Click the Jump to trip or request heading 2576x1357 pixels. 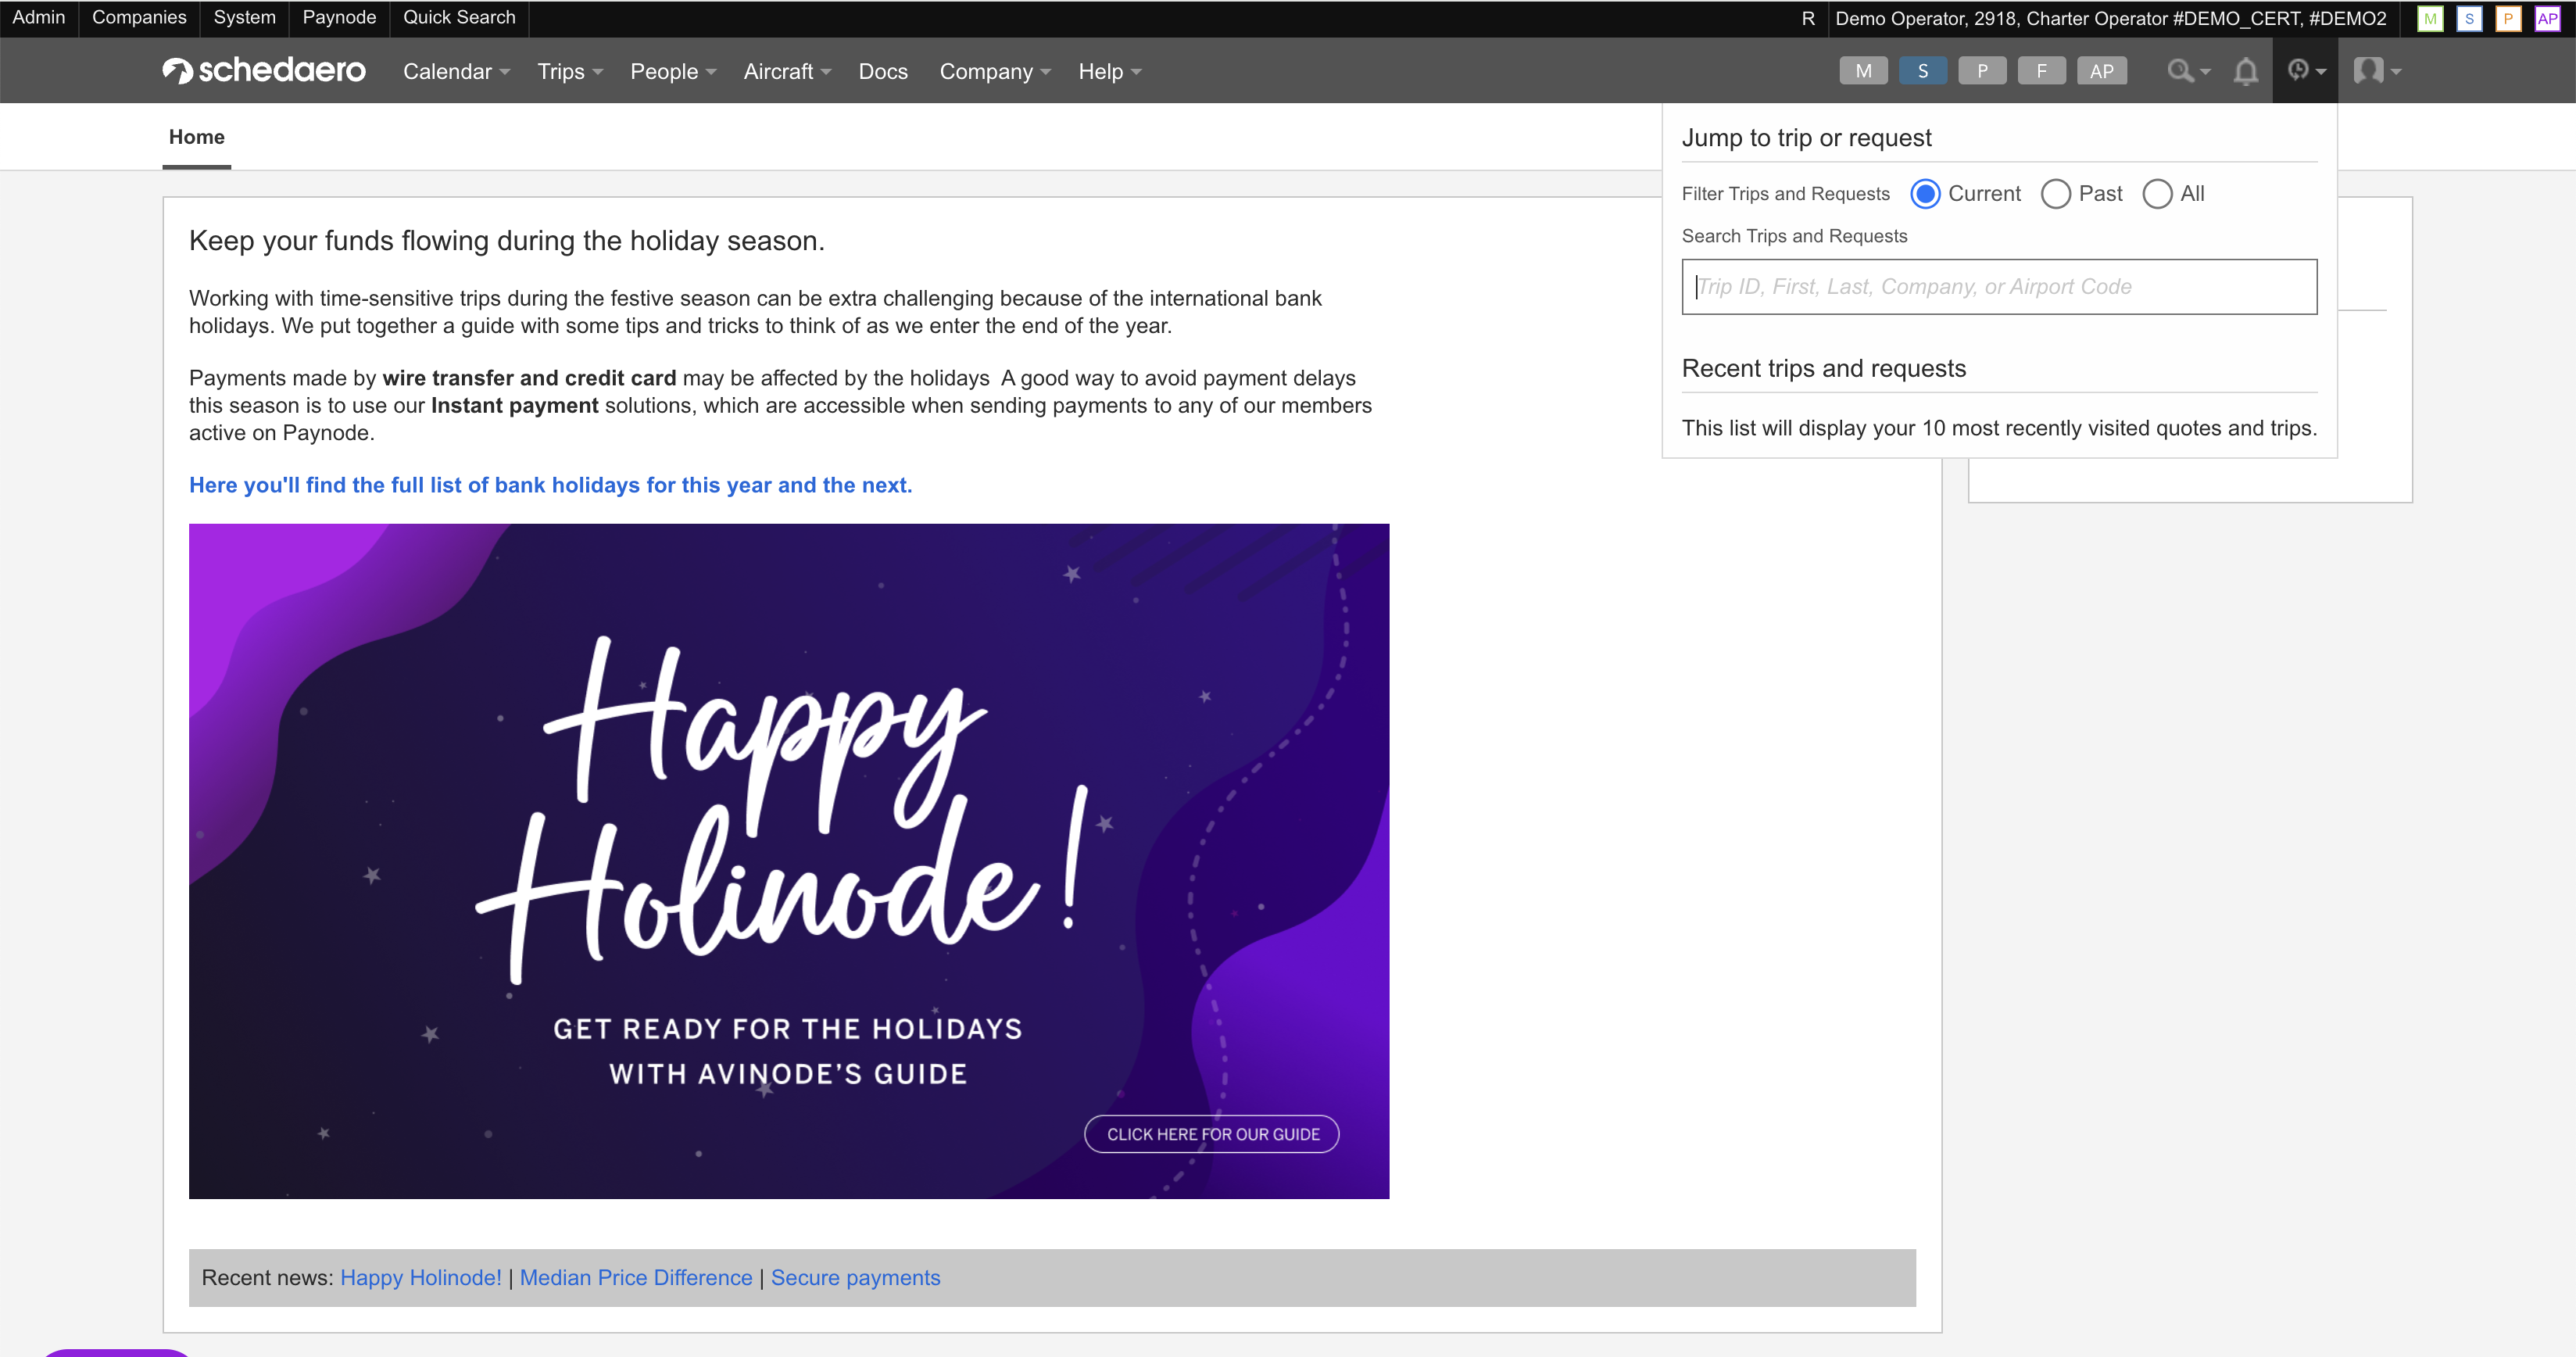click(x=1806, y=138)
